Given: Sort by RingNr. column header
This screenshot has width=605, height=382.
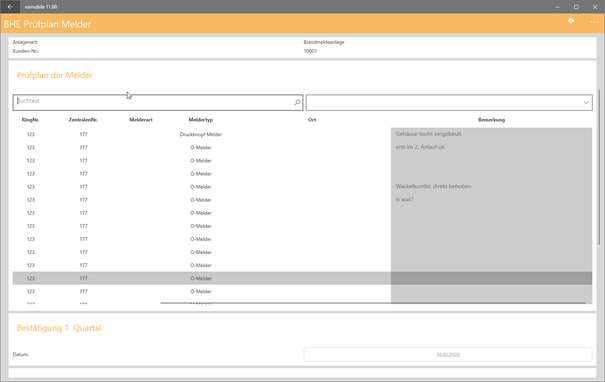Looking at the screenshot, I should (x=30, y=120).
